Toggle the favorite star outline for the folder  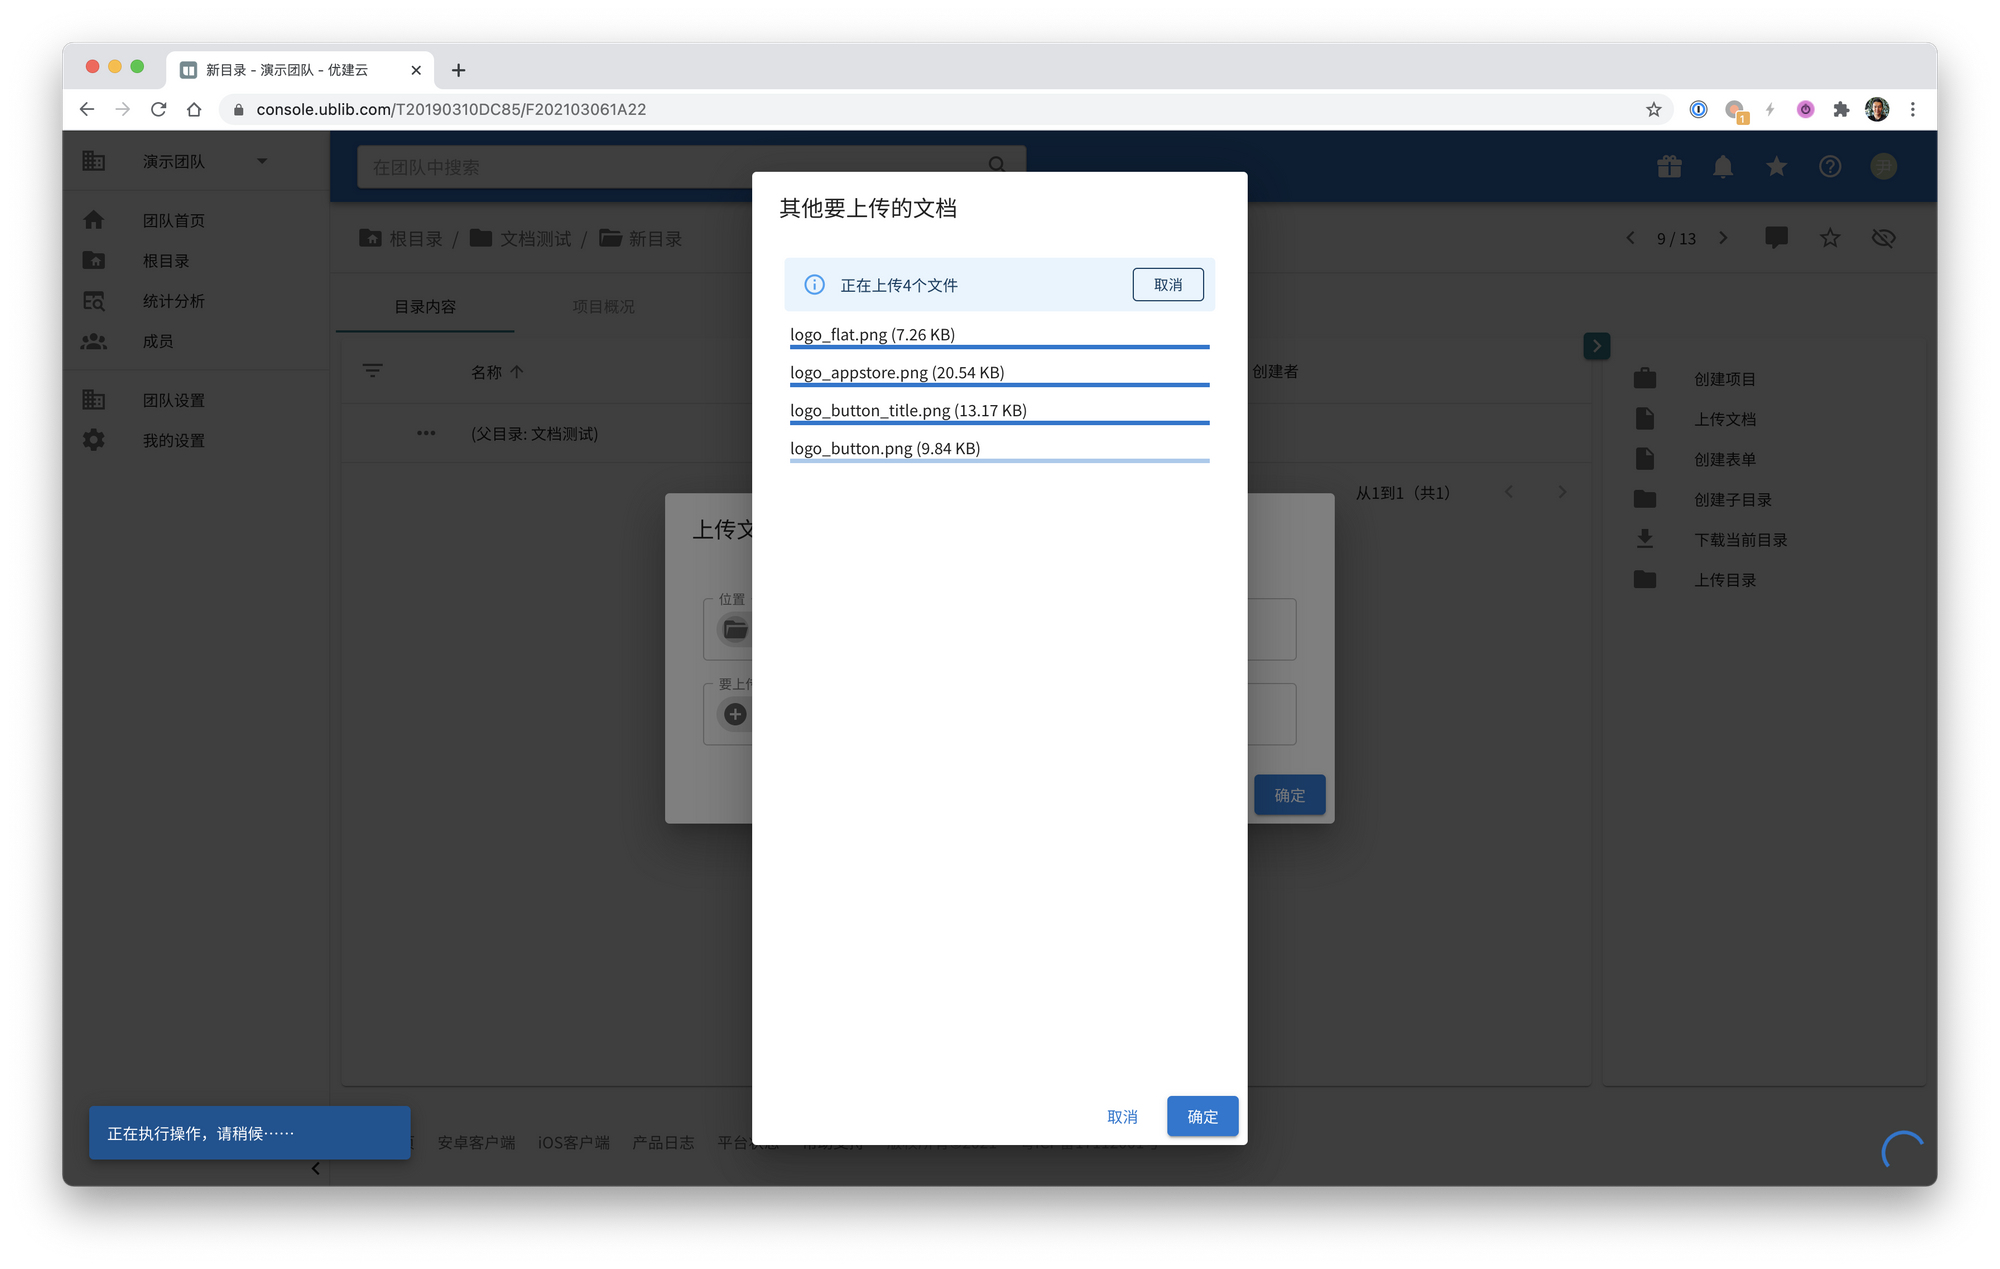pyautogui.click(x=1829, y=238)
